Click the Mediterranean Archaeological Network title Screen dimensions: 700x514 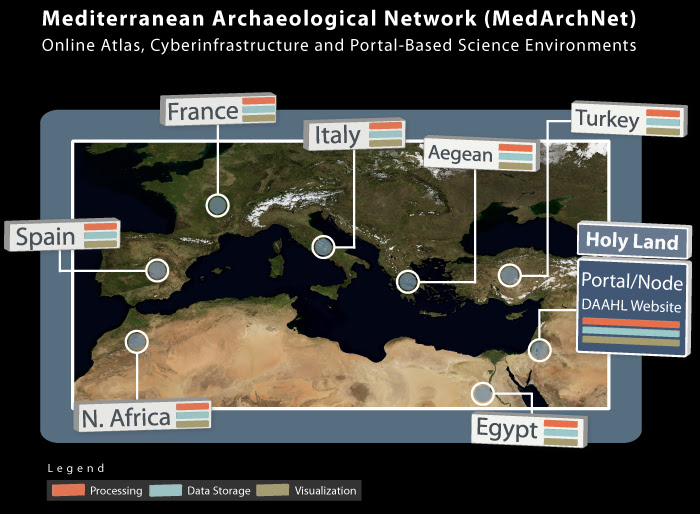coord(339,19)
